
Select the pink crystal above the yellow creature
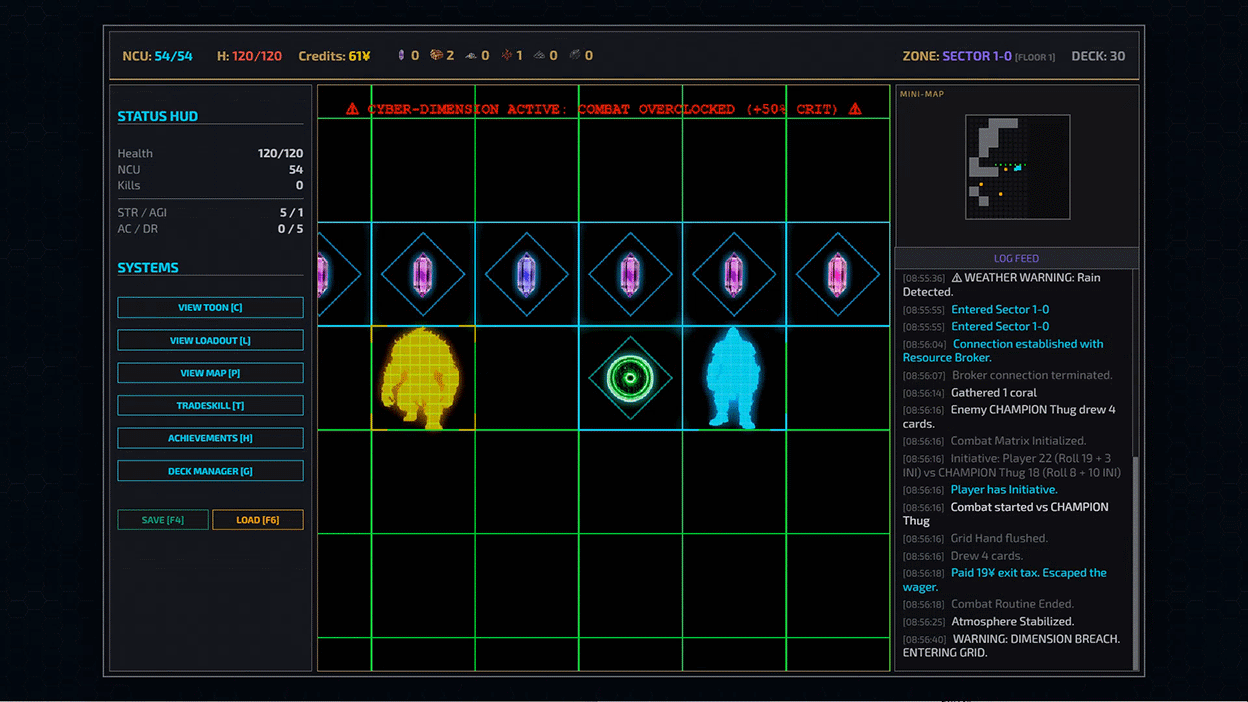pos(422,274)
